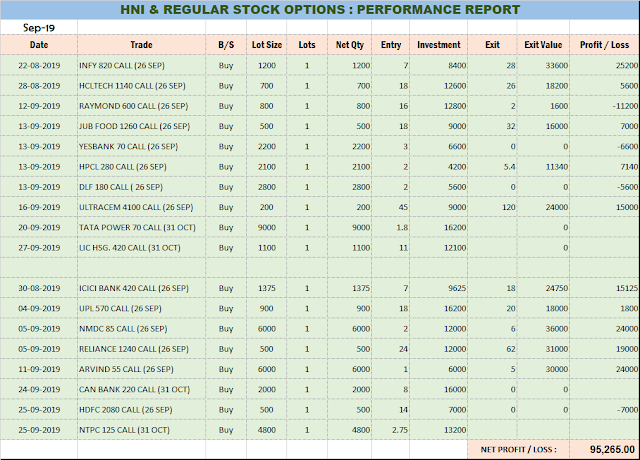Click the date 30-08-2019

pyautogui.click(x=39, y=288)
